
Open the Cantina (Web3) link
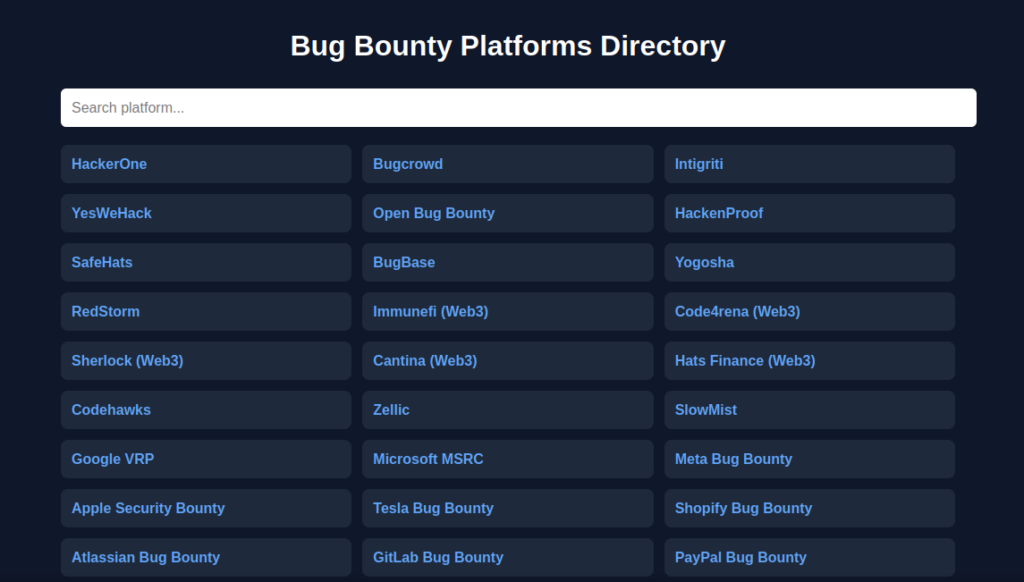(x=425, y=360)
